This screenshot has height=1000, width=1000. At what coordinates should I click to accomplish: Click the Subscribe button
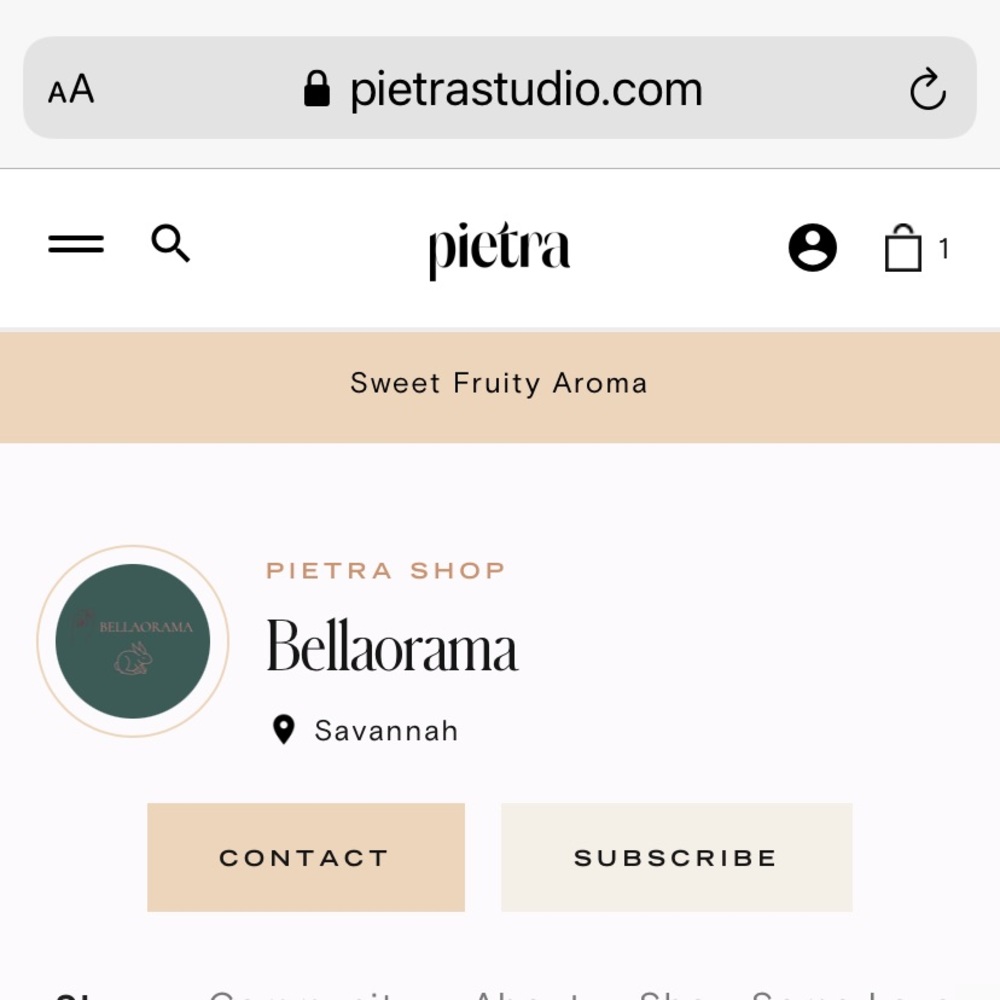pyautogui.click(x=677, y=857)
